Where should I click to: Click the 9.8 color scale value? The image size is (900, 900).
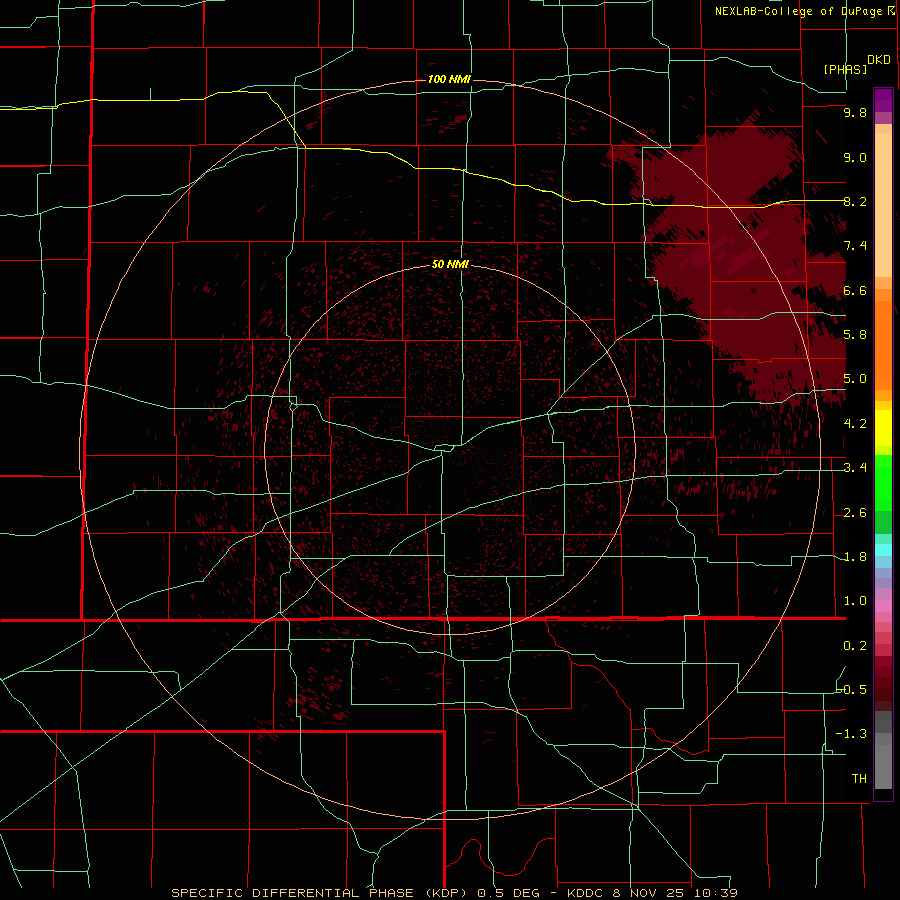point(855,112)
